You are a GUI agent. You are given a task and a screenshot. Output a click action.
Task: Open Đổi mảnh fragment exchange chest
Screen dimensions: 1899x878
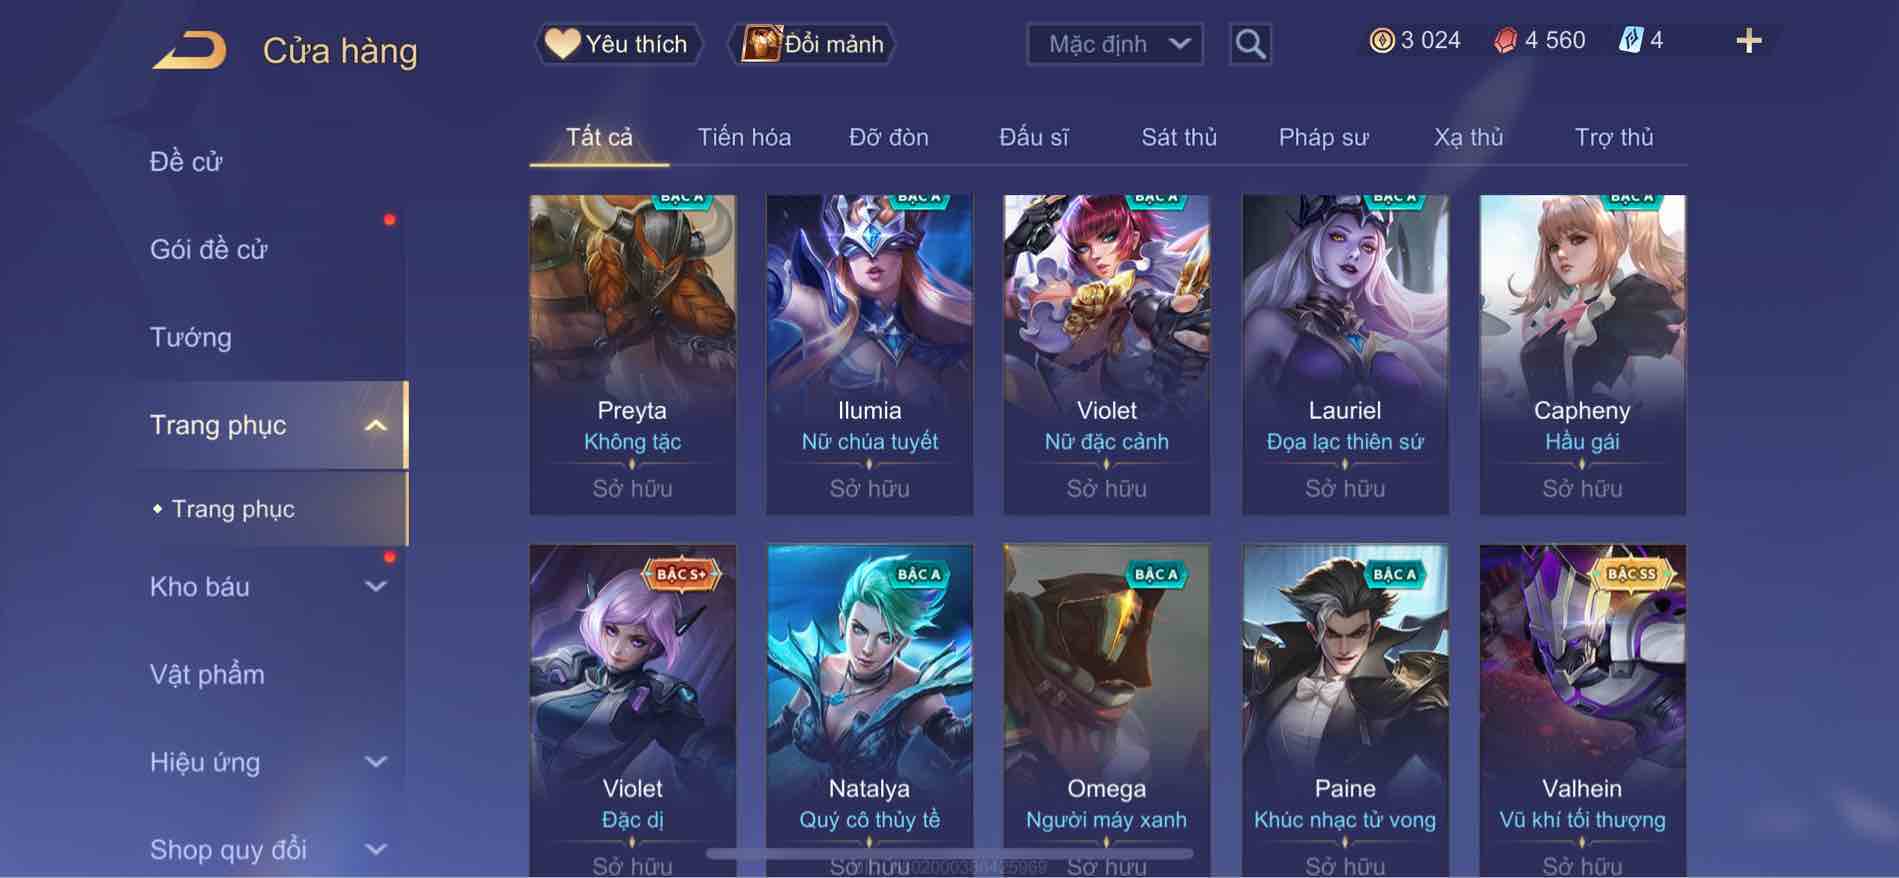(813, 44)
